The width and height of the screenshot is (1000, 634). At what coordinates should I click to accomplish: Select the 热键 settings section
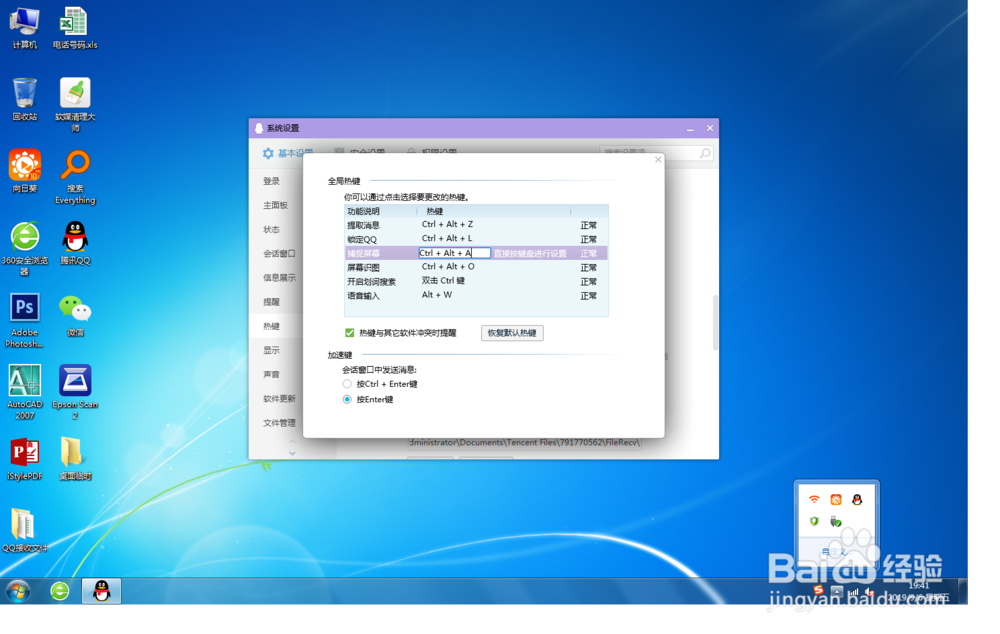(x=272, y=327)
